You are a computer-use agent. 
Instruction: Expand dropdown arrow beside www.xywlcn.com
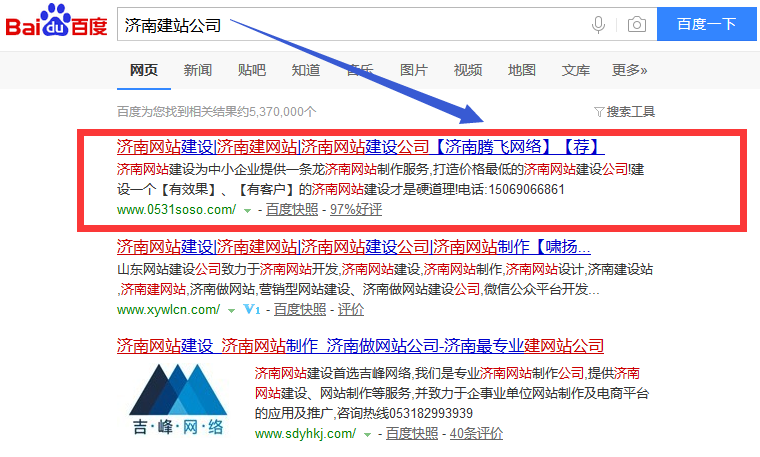pos(232,311)
